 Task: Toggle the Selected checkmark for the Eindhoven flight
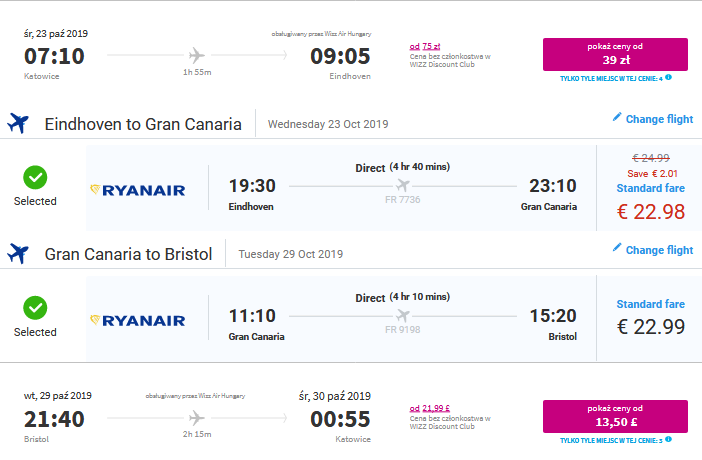pyautogui.click(x=35, y=177)
